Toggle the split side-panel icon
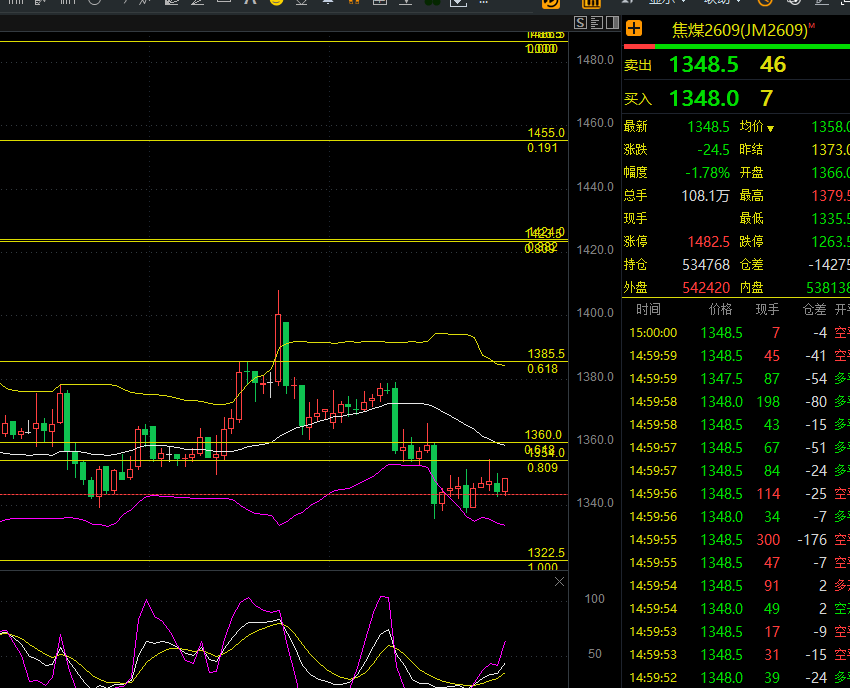The image size is (850, 688). click(x=613, y=22)
